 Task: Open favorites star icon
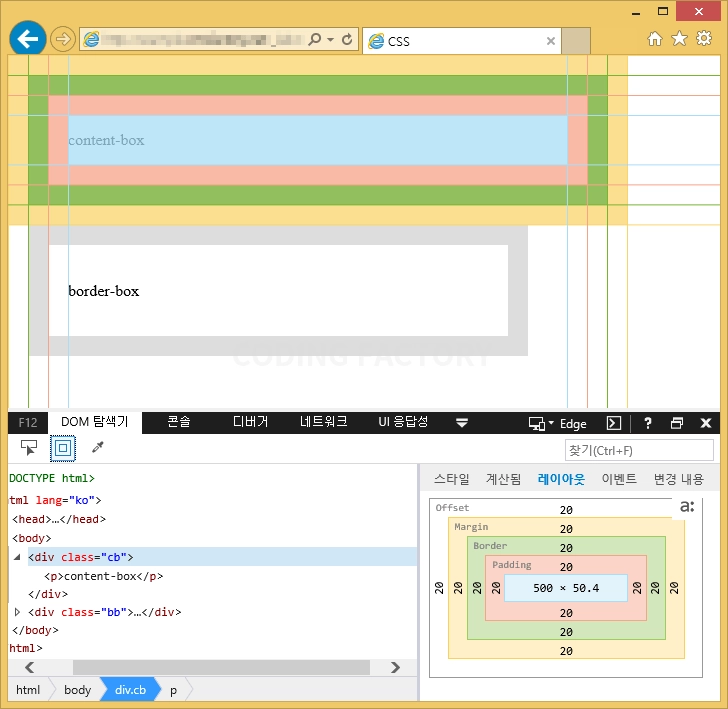679,39
